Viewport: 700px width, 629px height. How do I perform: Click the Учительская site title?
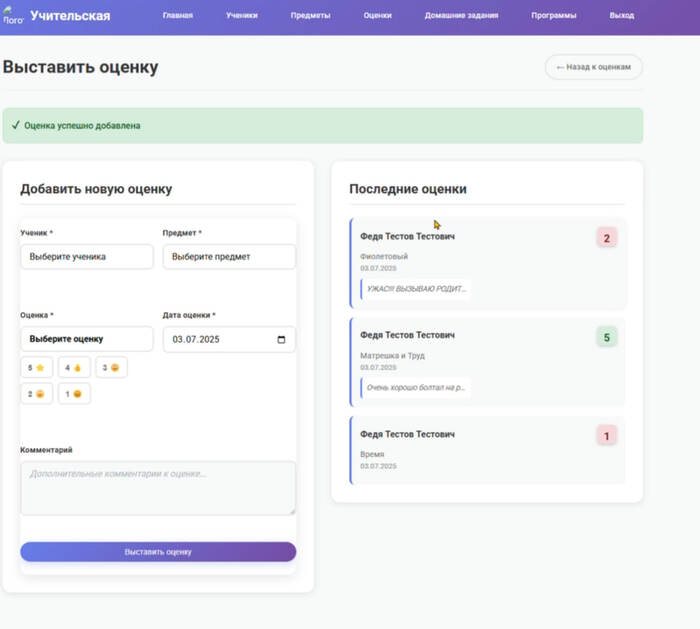pyautogui.click(x=70, y=16)
